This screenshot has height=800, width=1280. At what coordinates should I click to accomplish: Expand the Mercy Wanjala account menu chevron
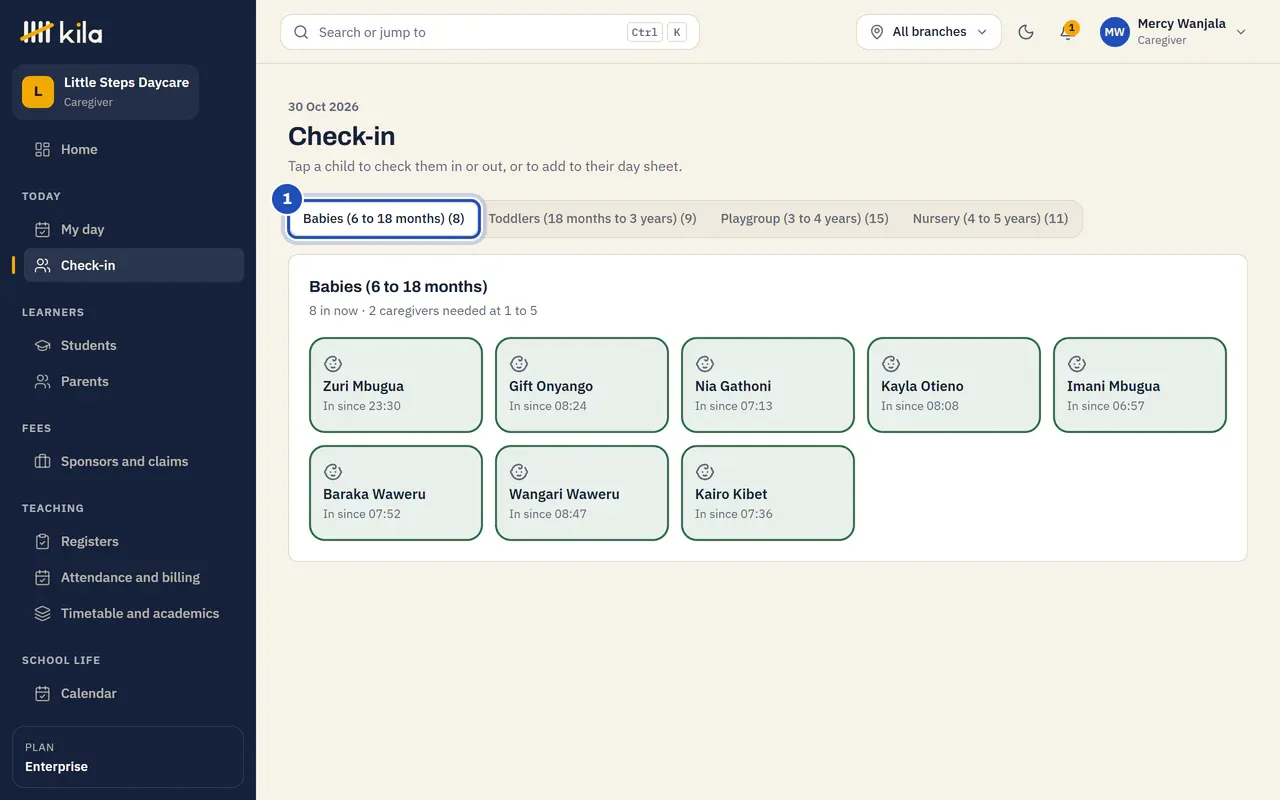[x=1241, y=32]
